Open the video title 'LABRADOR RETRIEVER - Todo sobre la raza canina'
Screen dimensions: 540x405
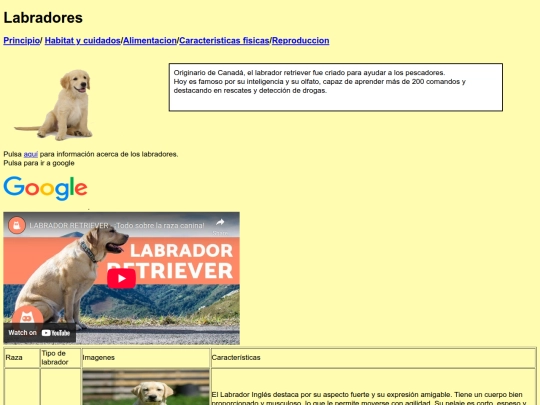pyautogui.click(x=117, y=226)
